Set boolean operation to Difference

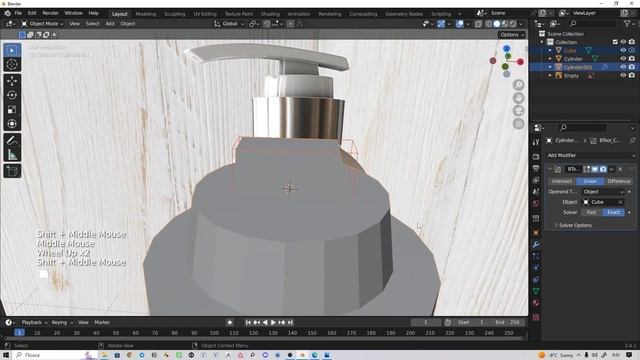click(619, 181)
